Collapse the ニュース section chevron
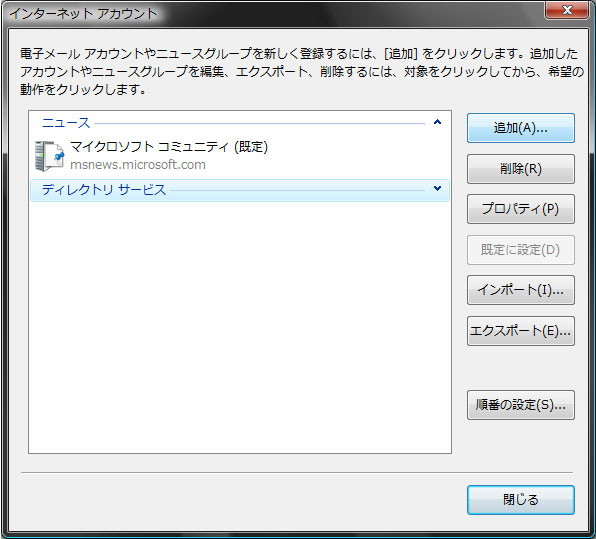 437,122
